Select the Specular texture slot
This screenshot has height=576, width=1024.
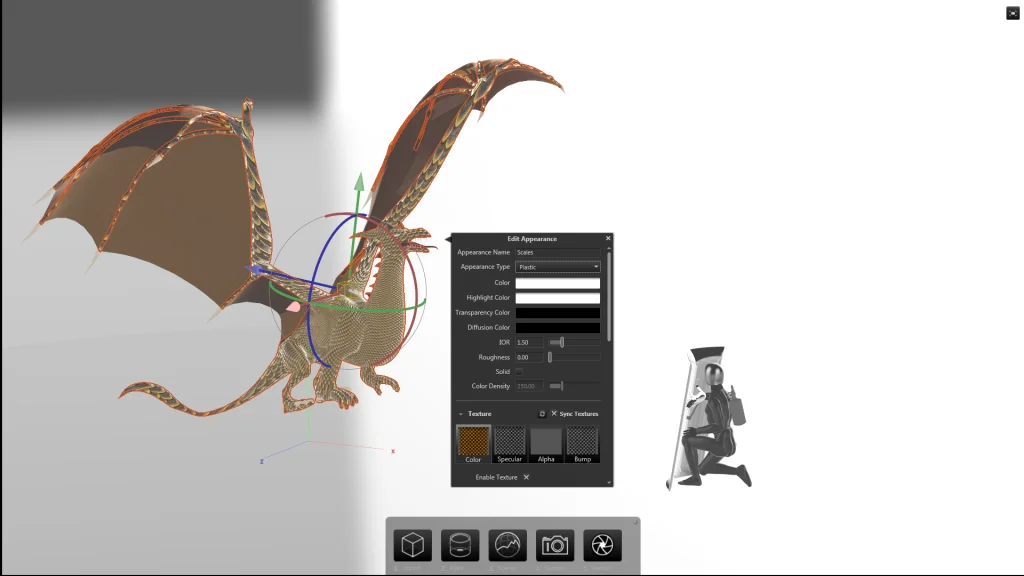[x=509, y=441]
